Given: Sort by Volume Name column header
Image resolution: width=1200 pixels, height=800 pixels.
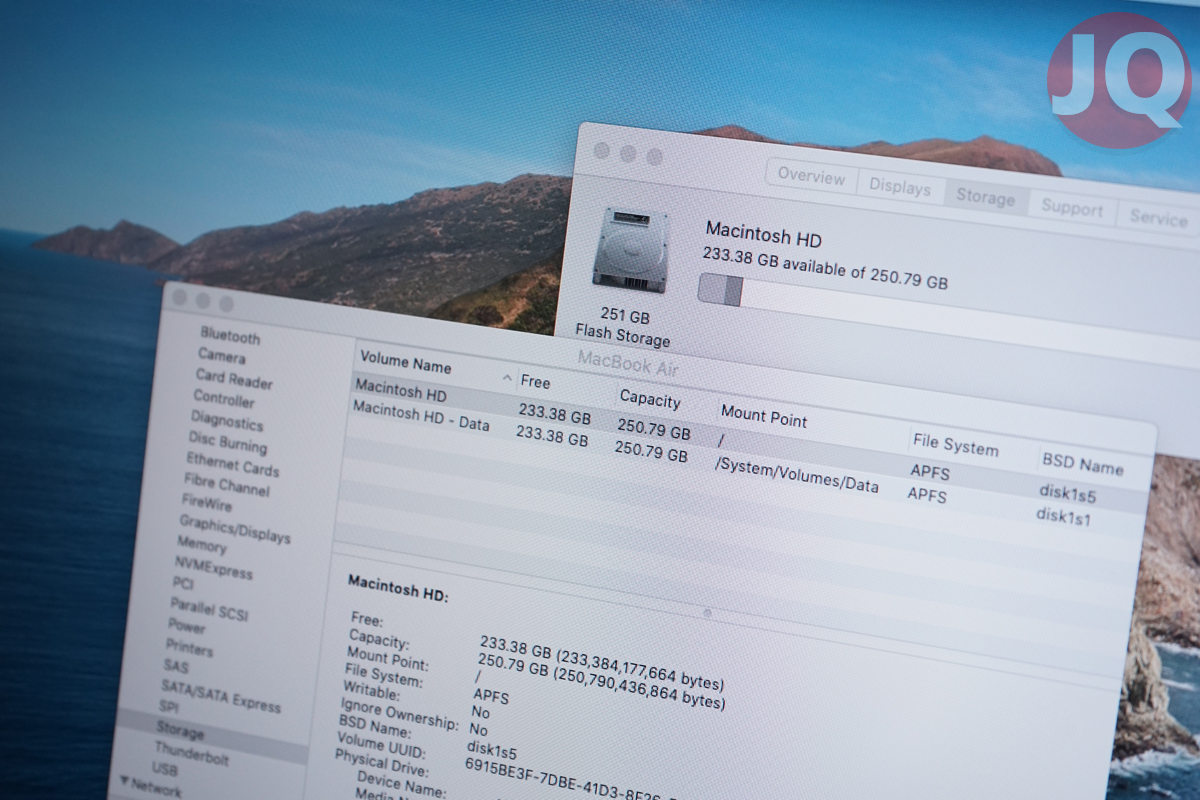Looking at the screenshot, I should [x=405, y=362].
